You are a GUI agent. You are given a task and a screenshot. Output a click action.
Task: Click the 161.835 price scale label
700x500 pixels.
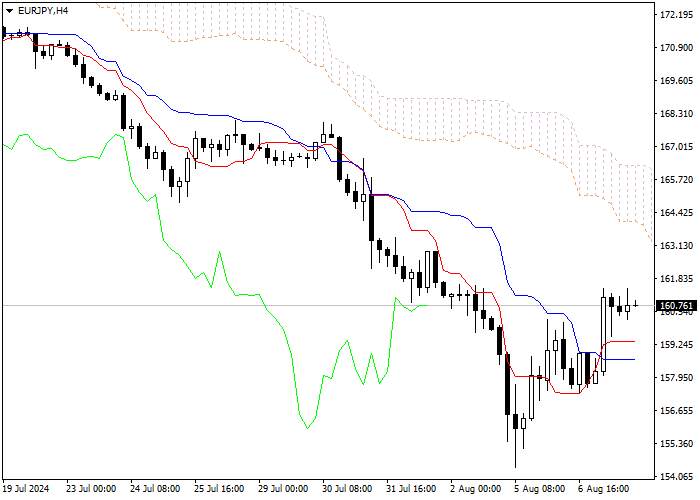coord(676,279)
